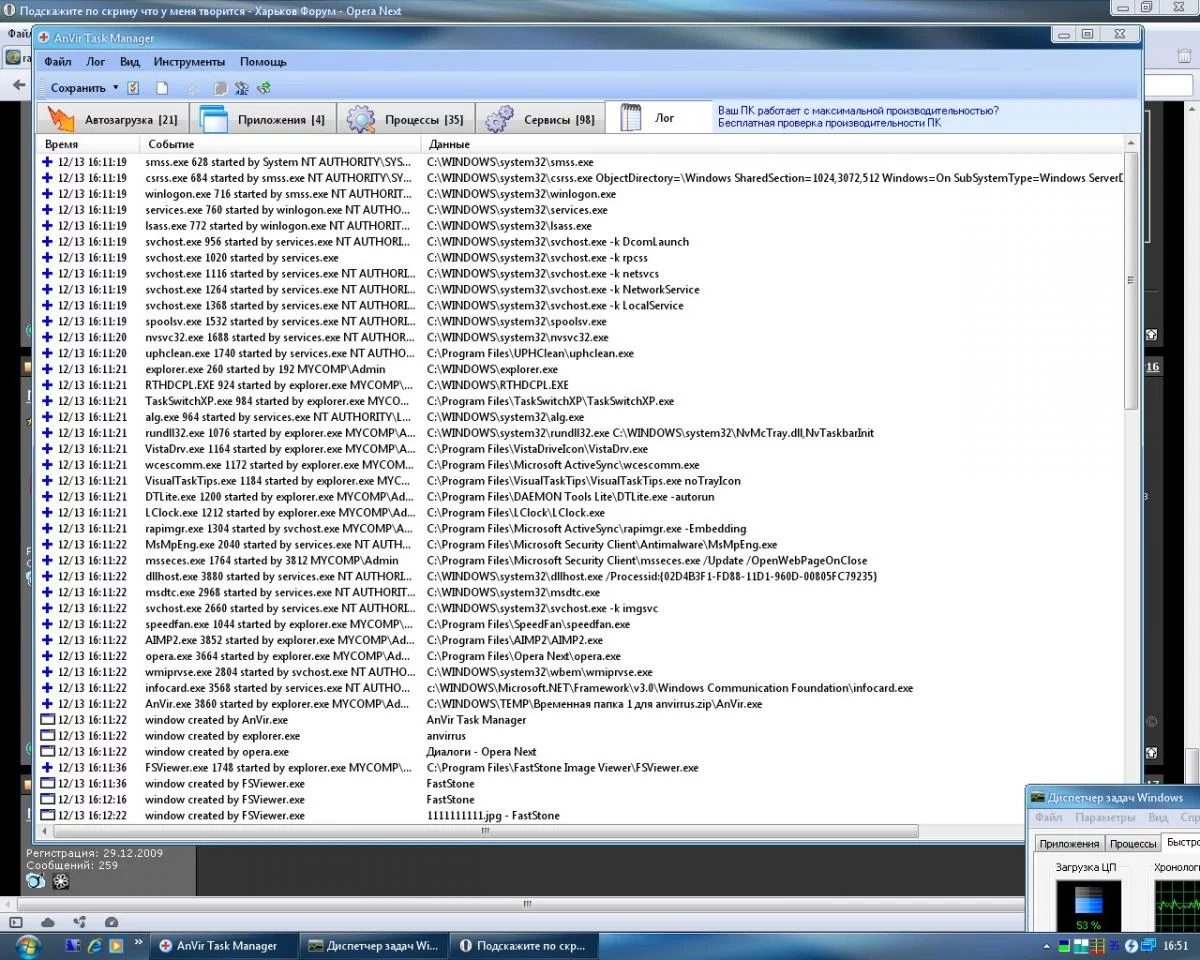Click the binoculars search icon in AnVir toolbar
Screen dimensions: 1200x960
242,88
